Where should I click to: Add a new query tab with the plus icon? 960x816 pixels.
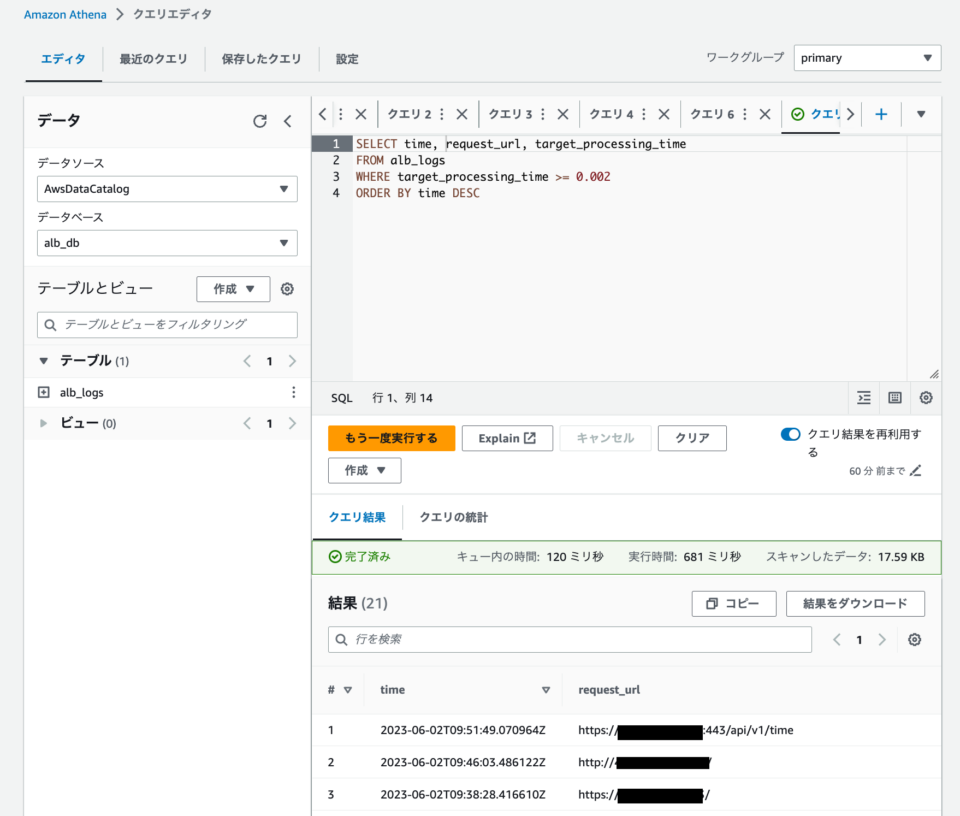(880, 114)
